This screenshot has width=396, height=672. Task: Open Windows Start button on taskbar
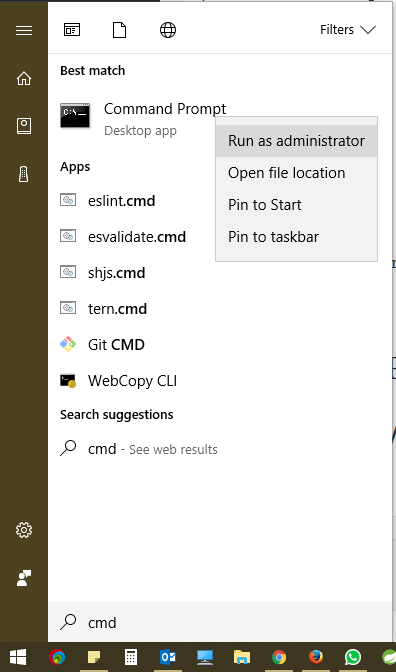(18, 657)
